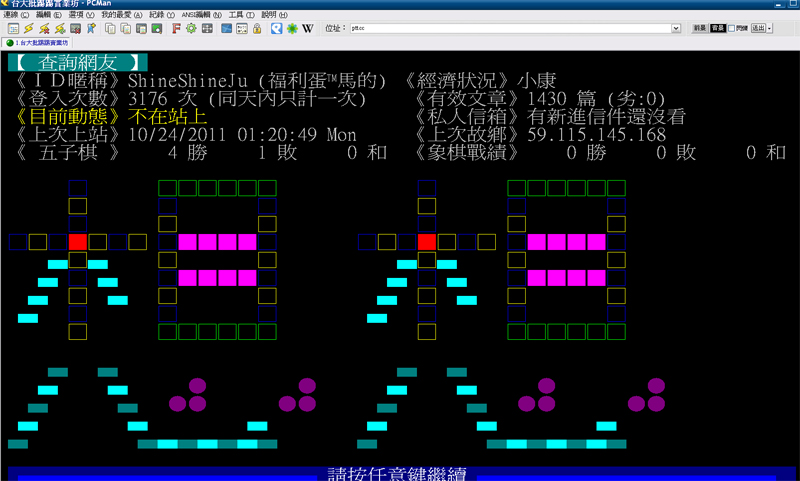Open the 說明 (H) menu
The height and width of the screenshot is (481, 800).
pos(274,15)
